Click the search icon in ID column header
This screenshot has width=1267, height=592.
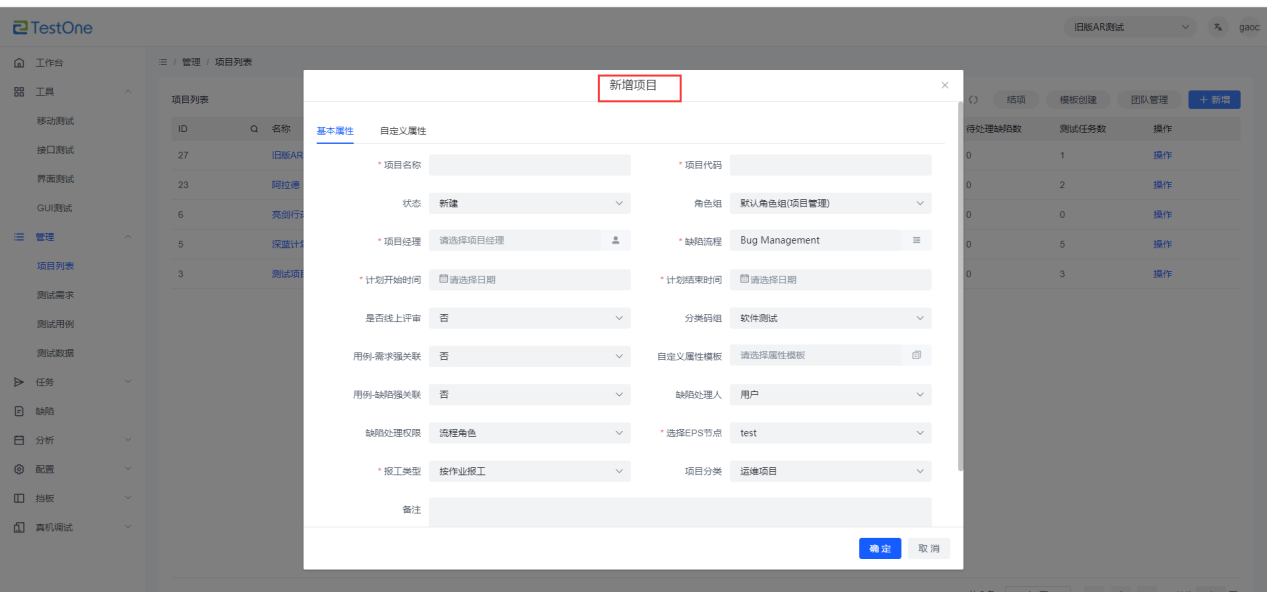coord(254,129)
